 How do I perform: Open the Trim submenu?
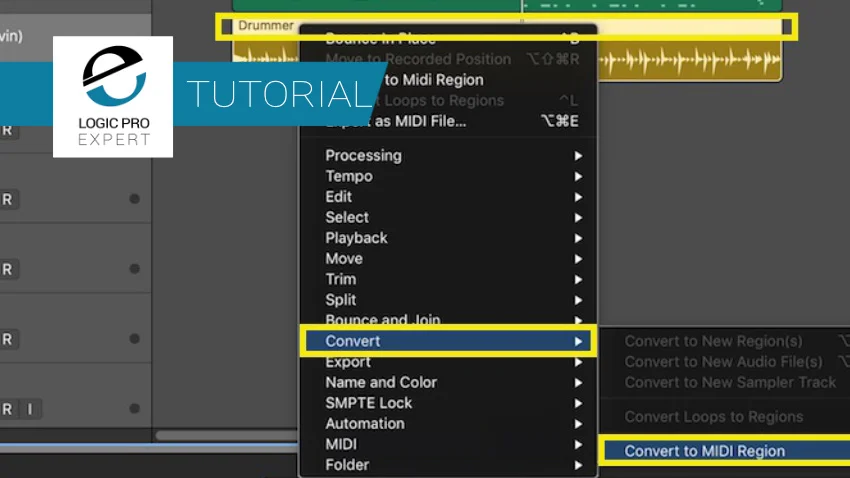pos(448,279)
